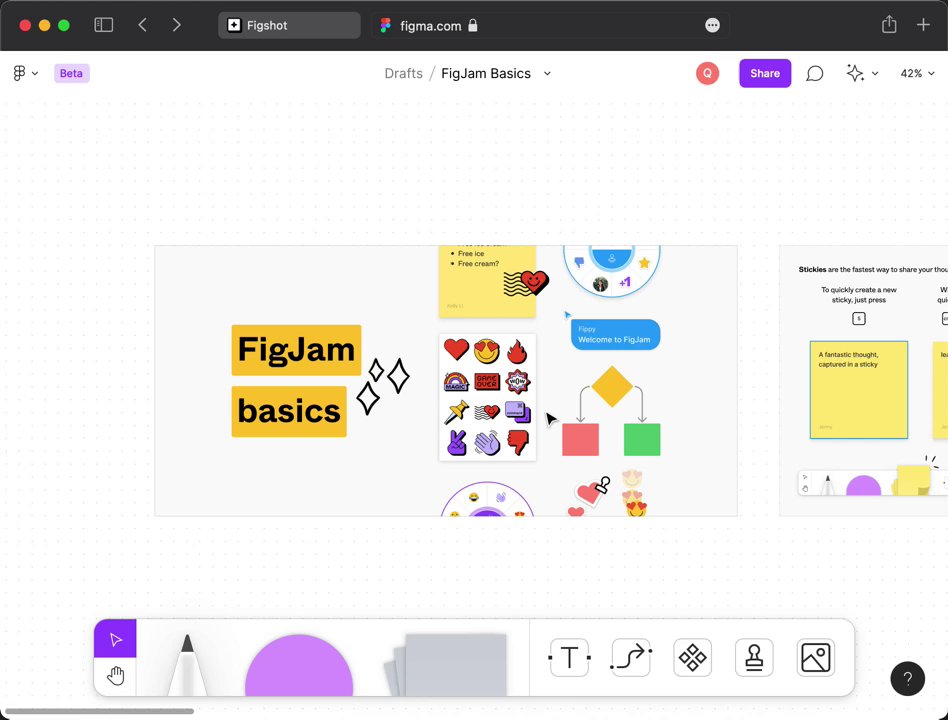Open the Widgets and components tool
This screenshot has width=948, height=720.
click(x=692, y=657)
